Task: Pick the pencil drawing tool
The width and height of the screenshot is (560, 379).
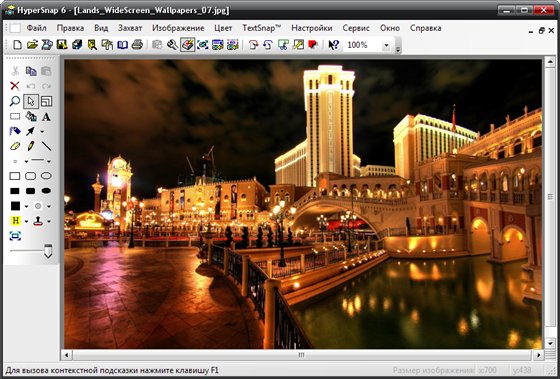Action: click(30, 146)
